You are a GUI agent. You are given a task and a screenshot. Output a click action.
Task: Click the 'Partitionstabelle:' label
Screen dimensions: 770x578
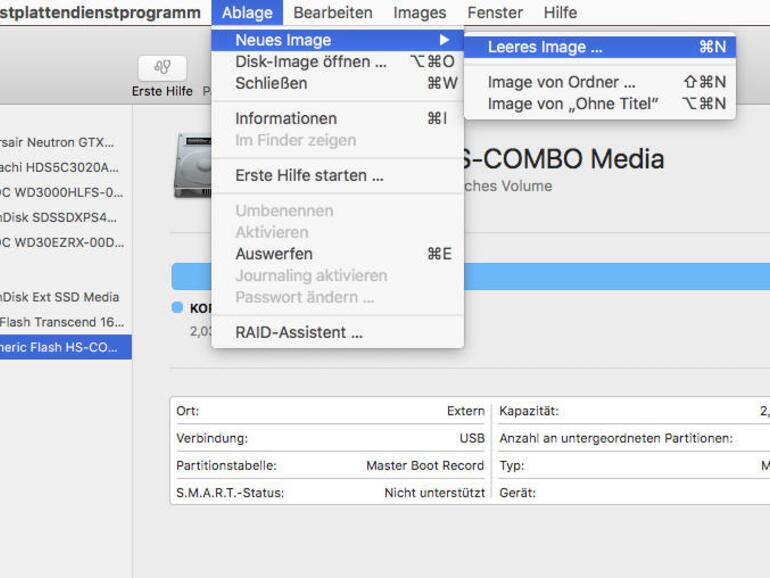click(226, 466)
